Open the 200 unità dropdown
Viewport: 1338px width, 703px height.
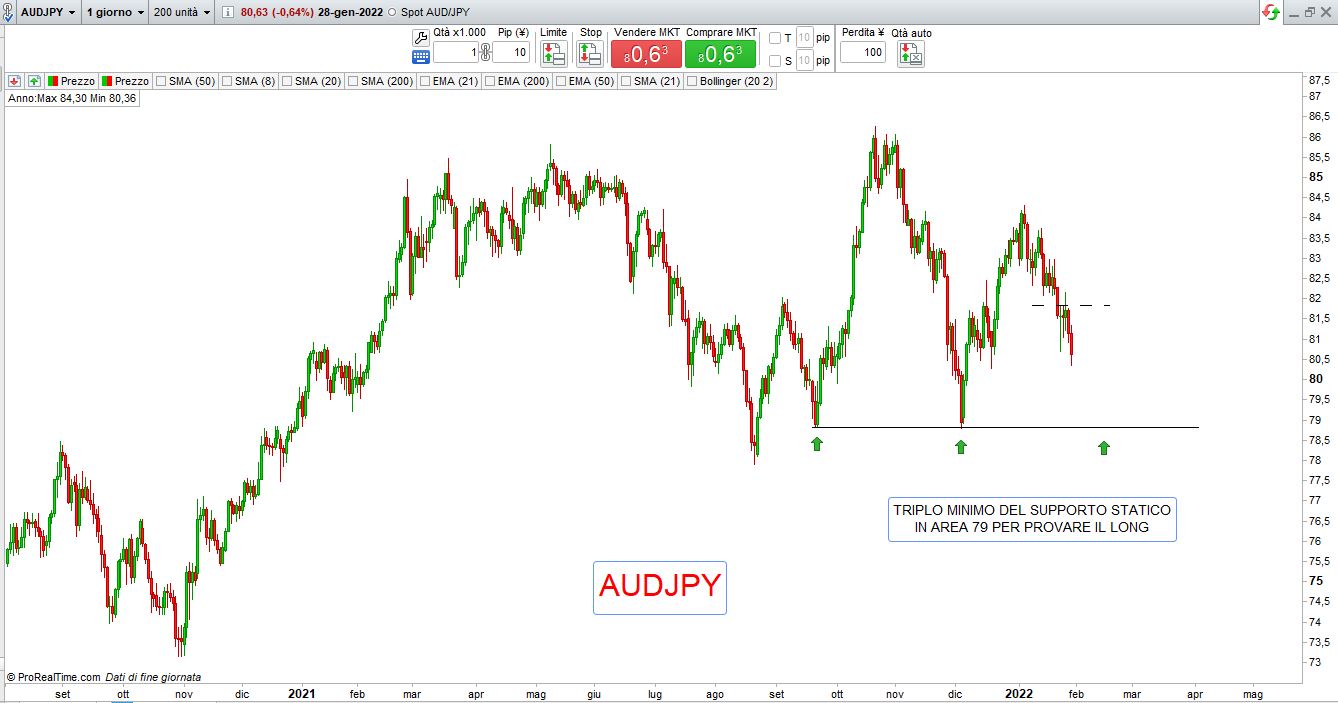pyautogui.click(x=183, y=12)
